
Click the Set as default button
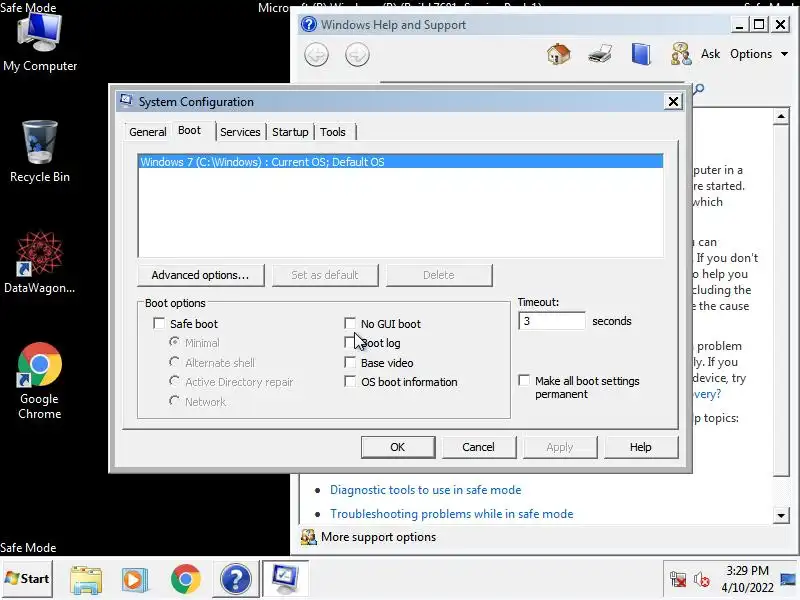[x=325, y=275]
